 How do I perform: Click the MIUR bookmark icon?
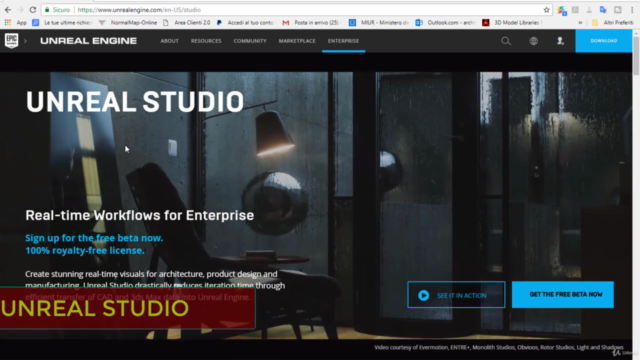point(352,23)
